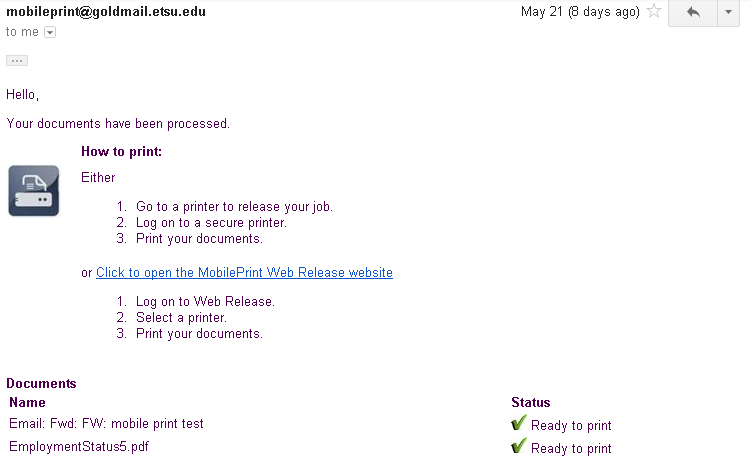Viewport: 750px width, 471px height.
Task: Click the green checkmark beside EmploymentStatus5.pdf
Action: pos(519,447)
